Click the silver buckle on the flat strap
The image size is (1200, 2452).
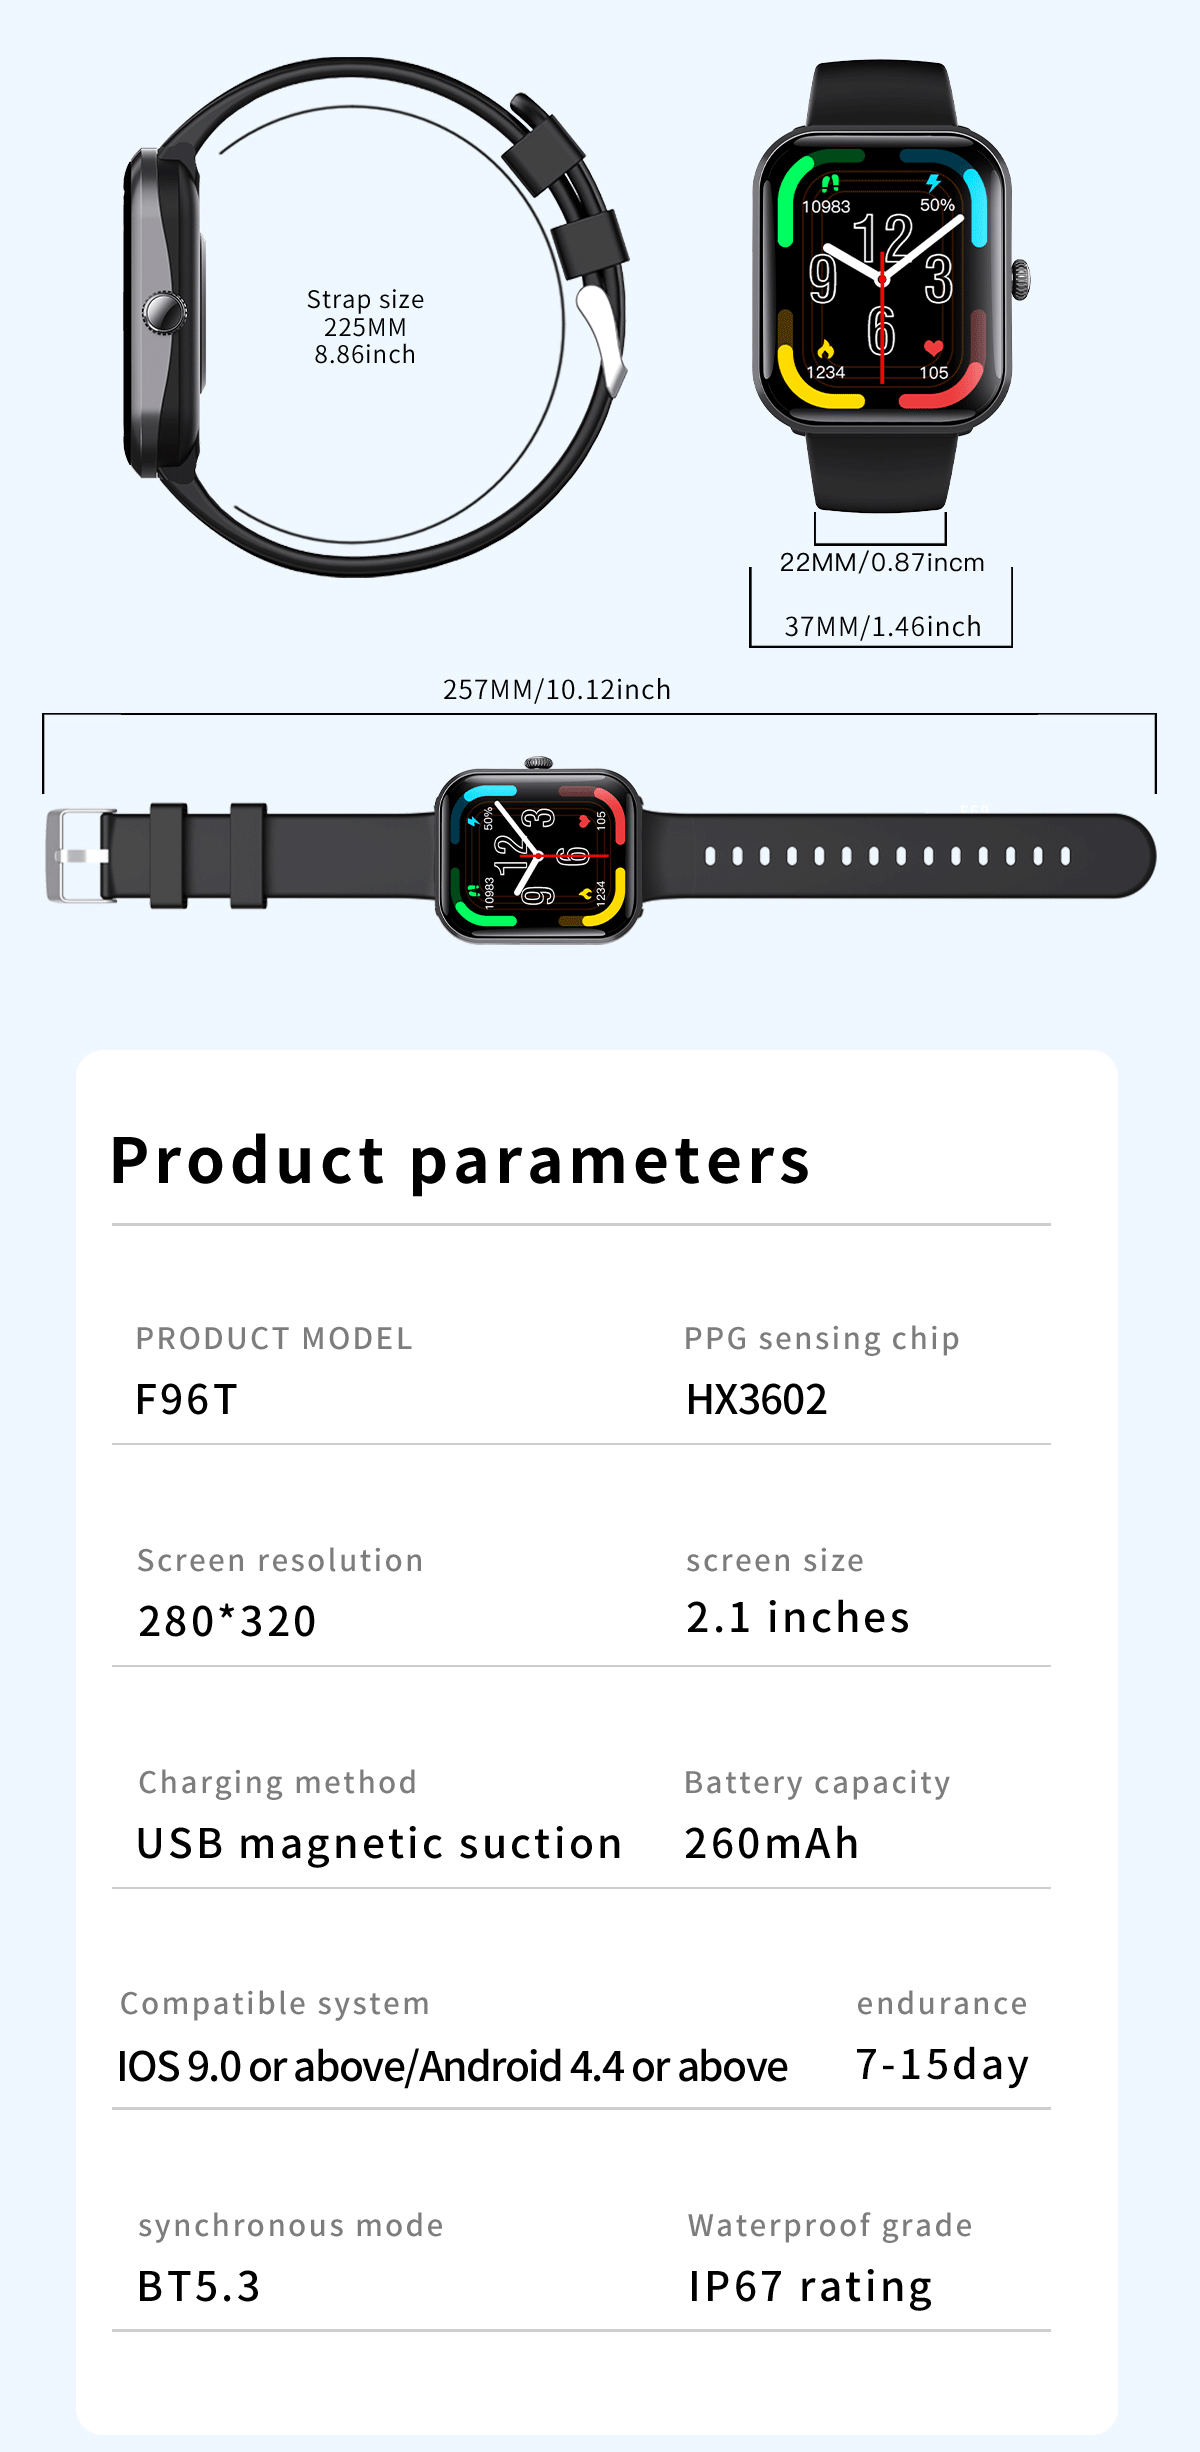[x=78, y=856]
